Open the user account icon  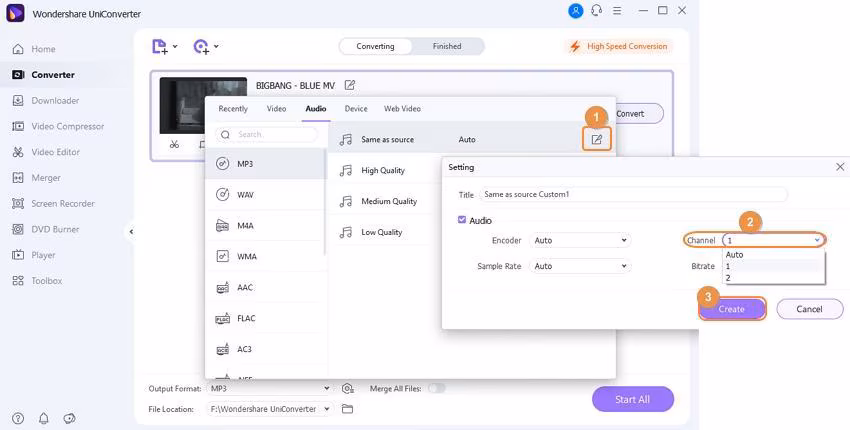coord(575,11)
